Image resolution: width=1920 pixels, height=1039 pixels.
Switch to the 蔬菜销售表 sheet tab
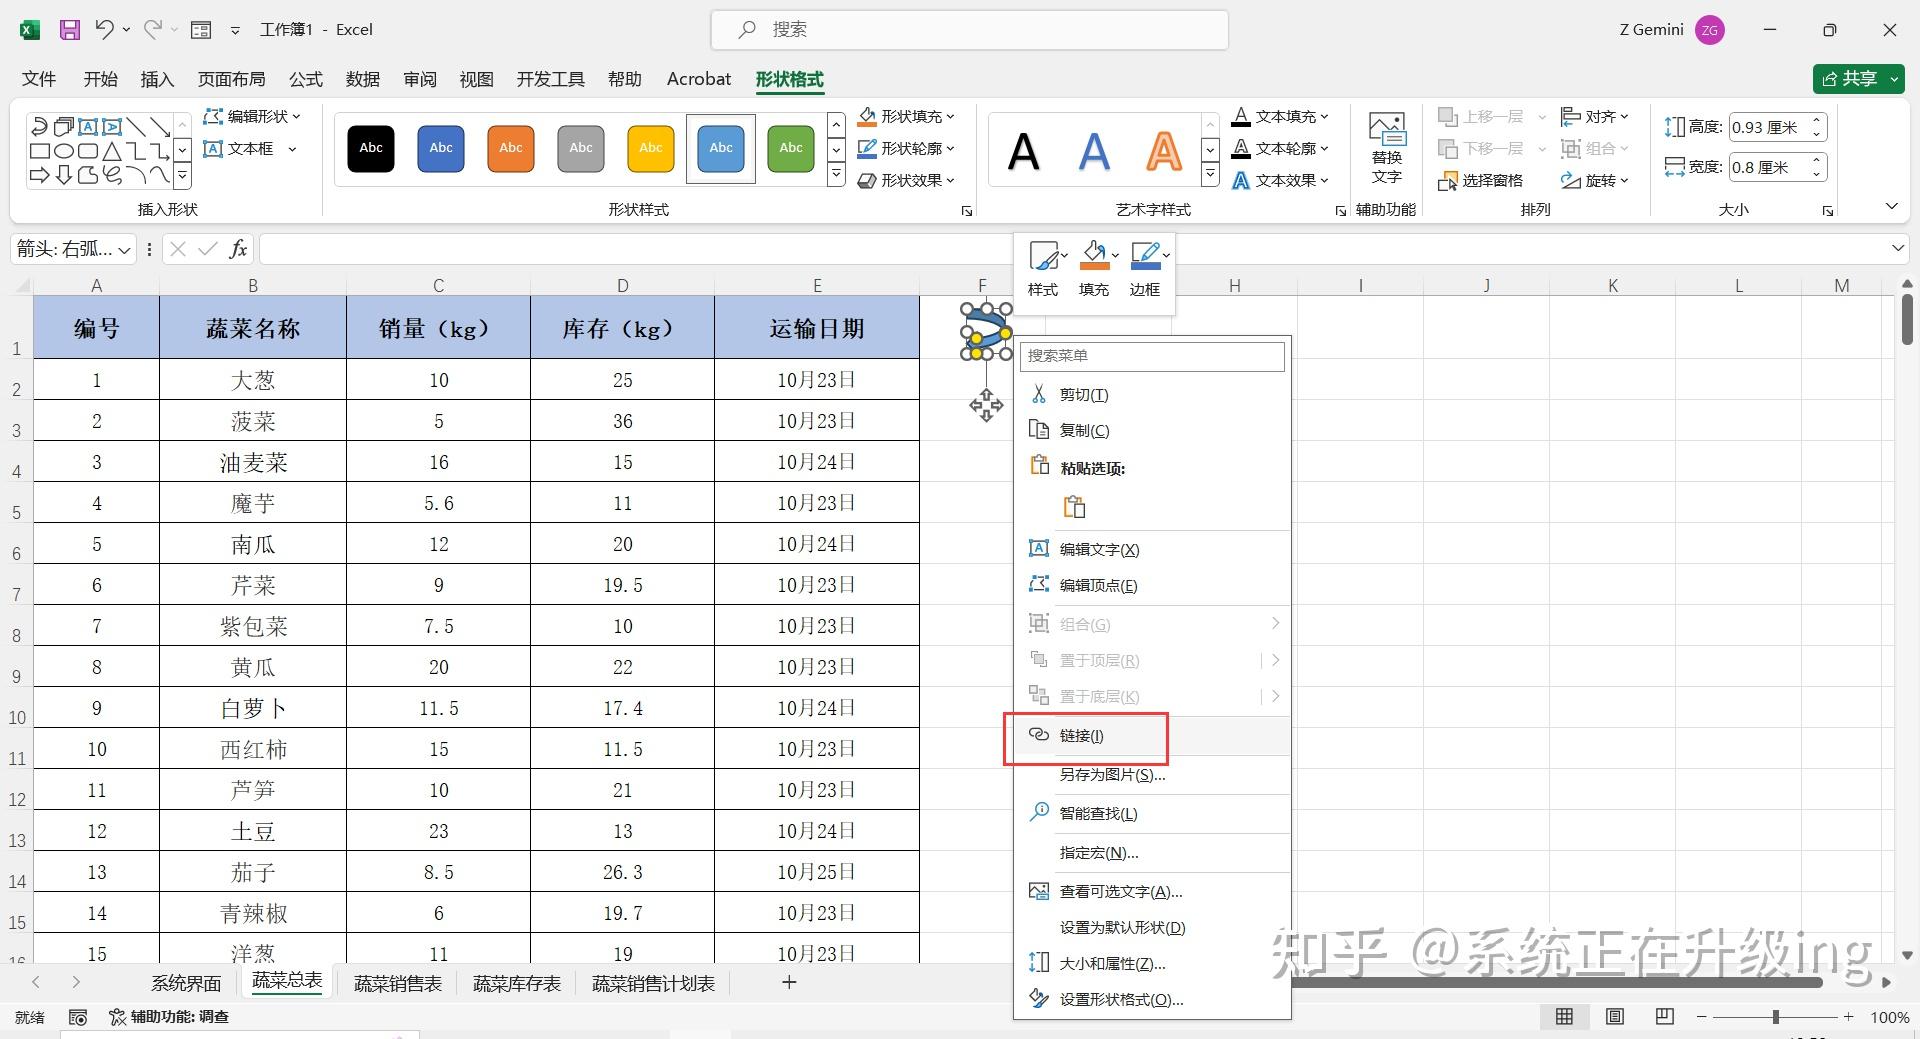click(x=397, y=982)
